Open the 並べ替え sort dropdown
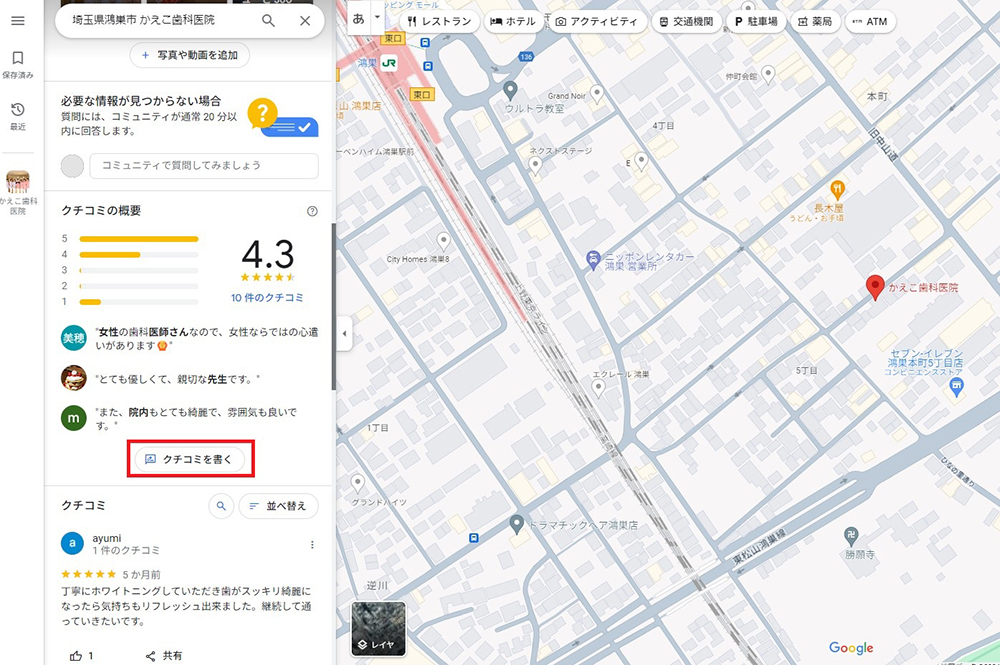 pos(278,506)
